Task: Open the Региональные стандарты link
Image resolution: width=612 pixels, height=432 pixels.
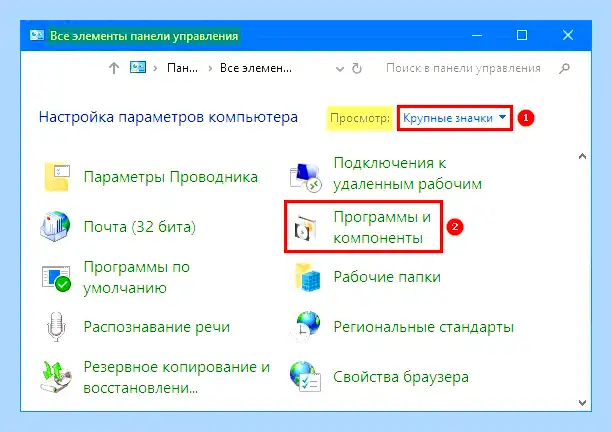Action: 423,327
